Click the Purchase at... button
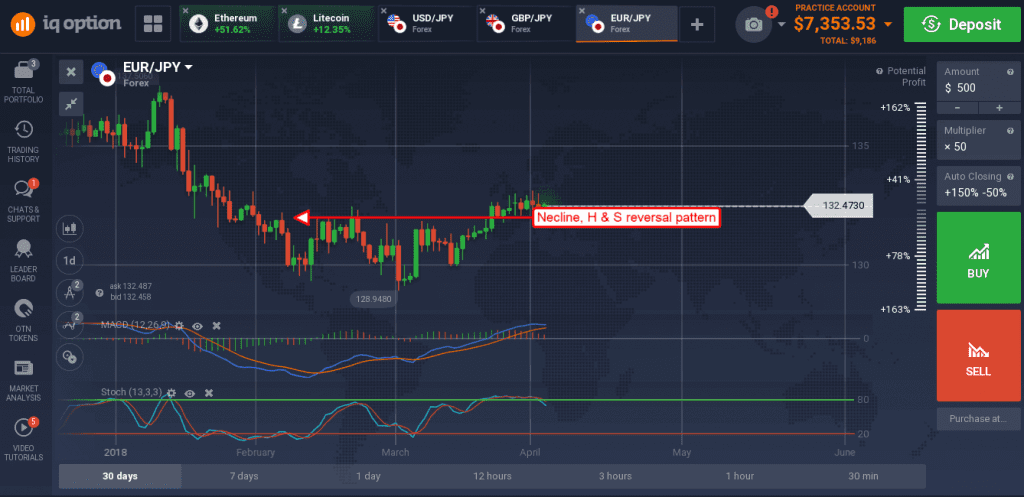This screenshot has width=1024, height=497. pyautogui.click(x=978, y=419)
